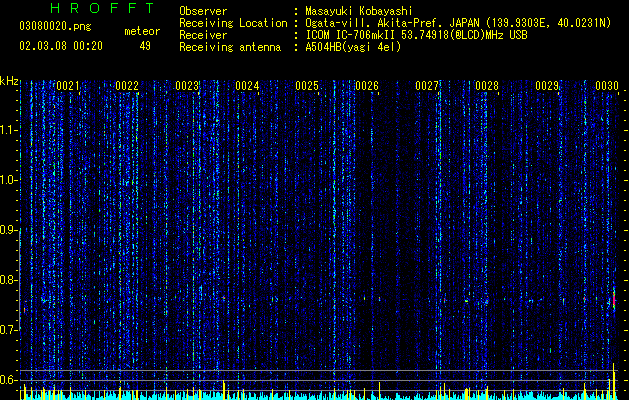The height and width of the screenshot is (400, 629).
Task: Click the 0023 time marker
Action: tap(187, 86)
